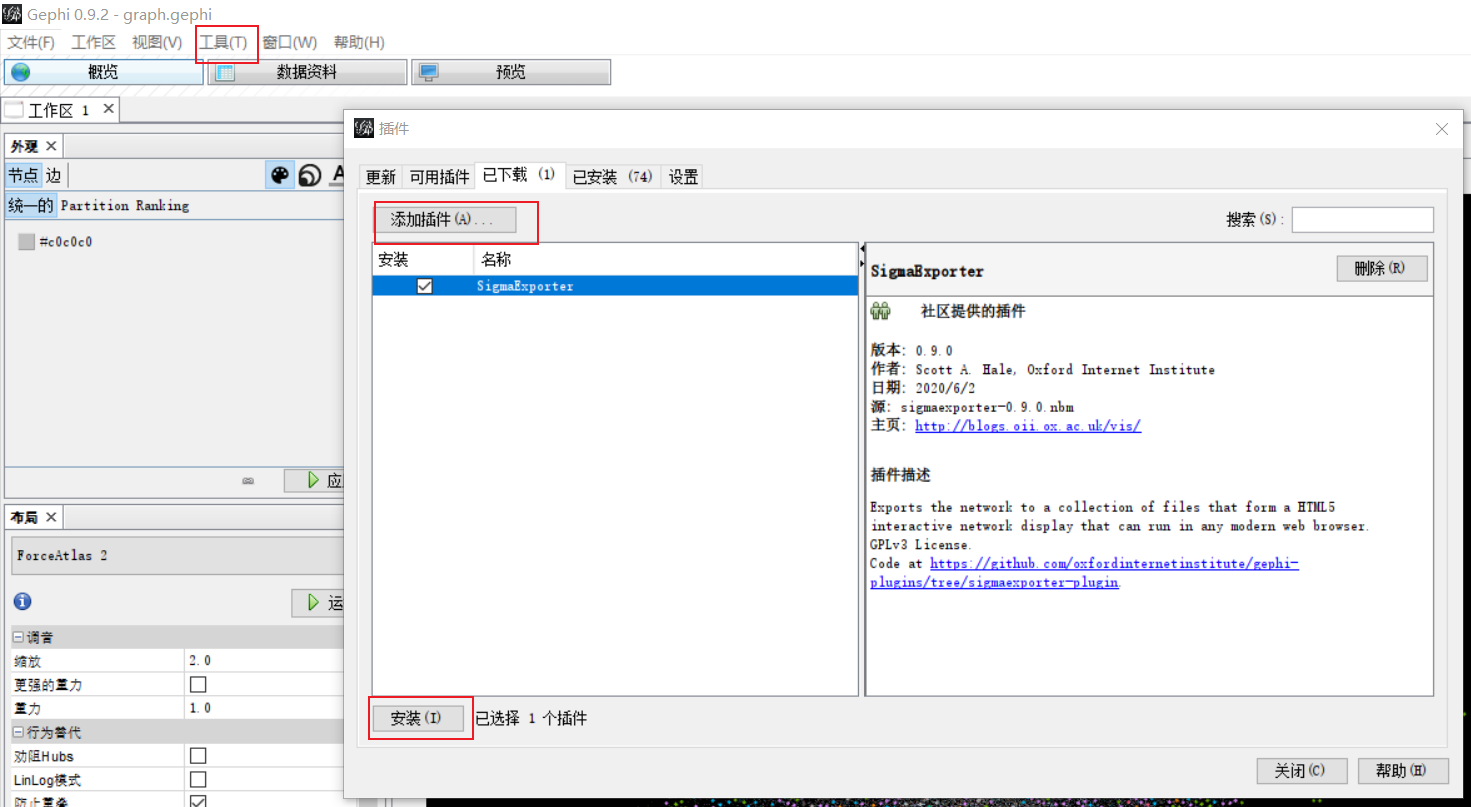Open the ForceAtlas 2 layout dropdown
This screenshot has width=1471, height=807.
178,556
